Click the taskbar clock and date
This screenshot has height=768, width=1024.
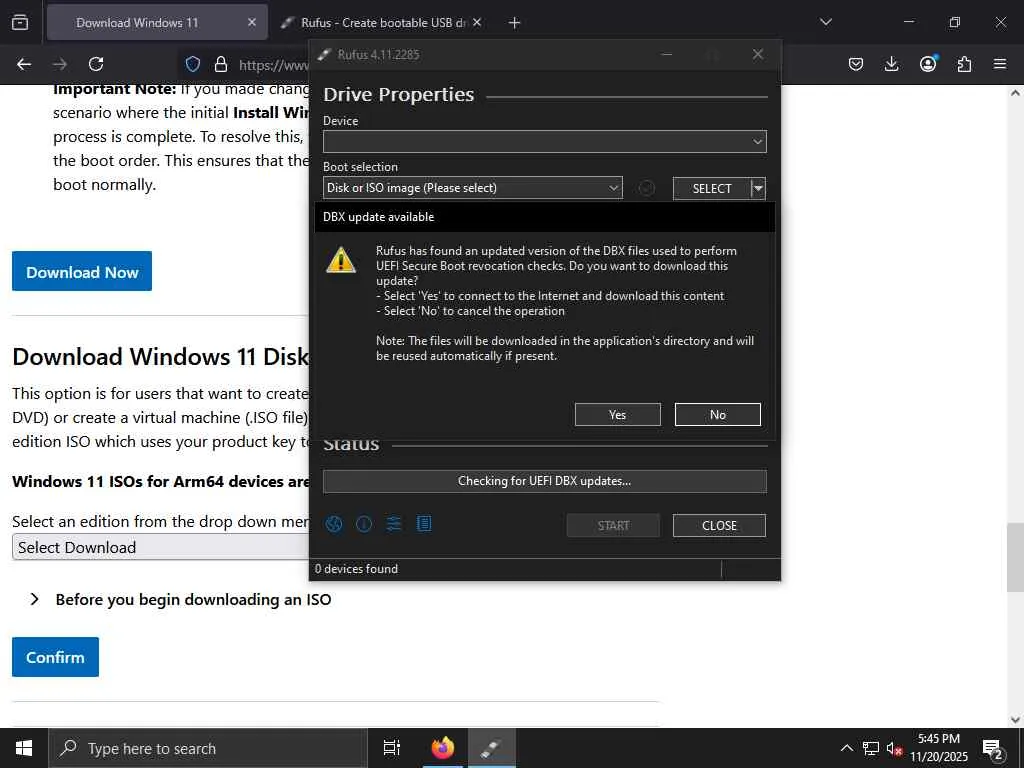click(939, 748)
